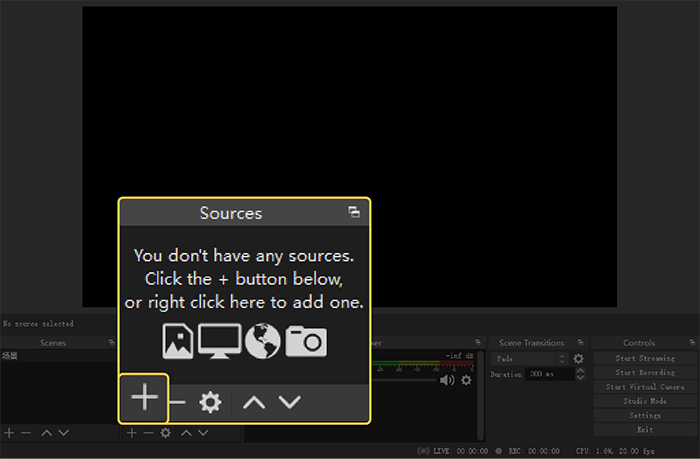700x459 pixels.
Task: Mute audio using the mixer speaker icon
Action: tap(446, 380)
